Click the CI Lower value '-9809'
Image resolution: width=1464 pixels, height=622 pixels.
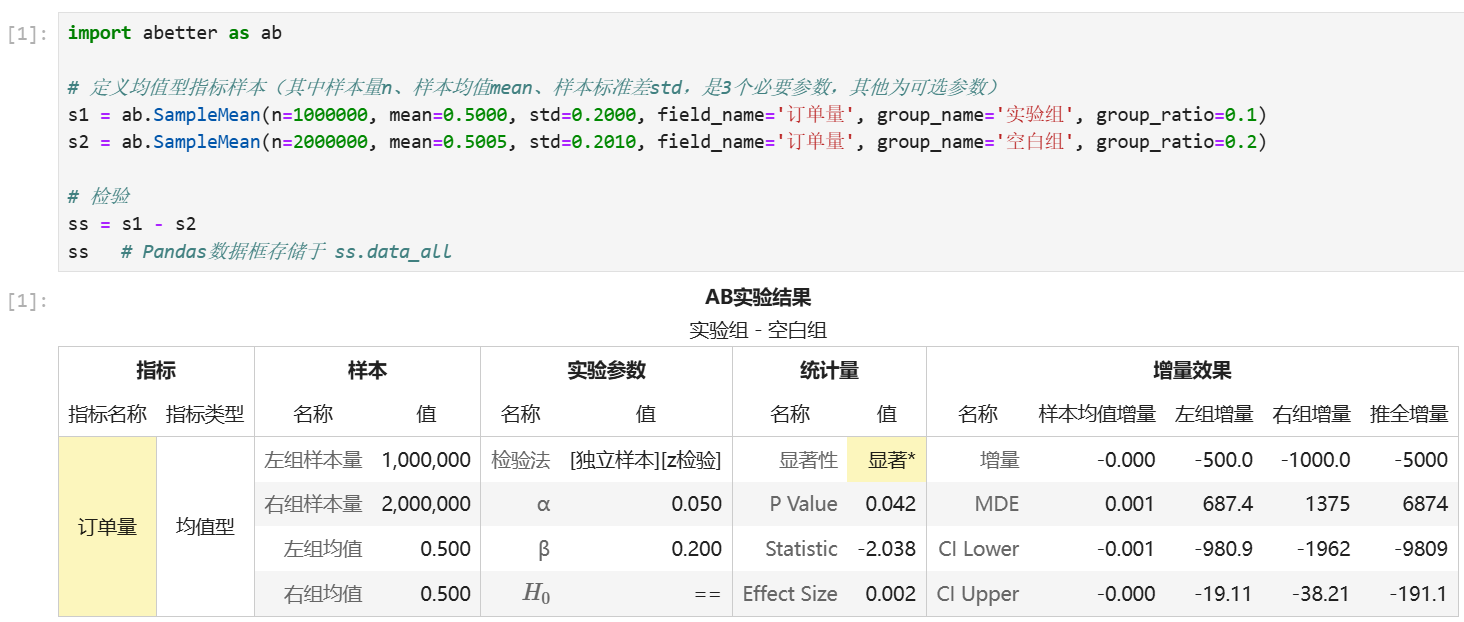click(1423, 549)
